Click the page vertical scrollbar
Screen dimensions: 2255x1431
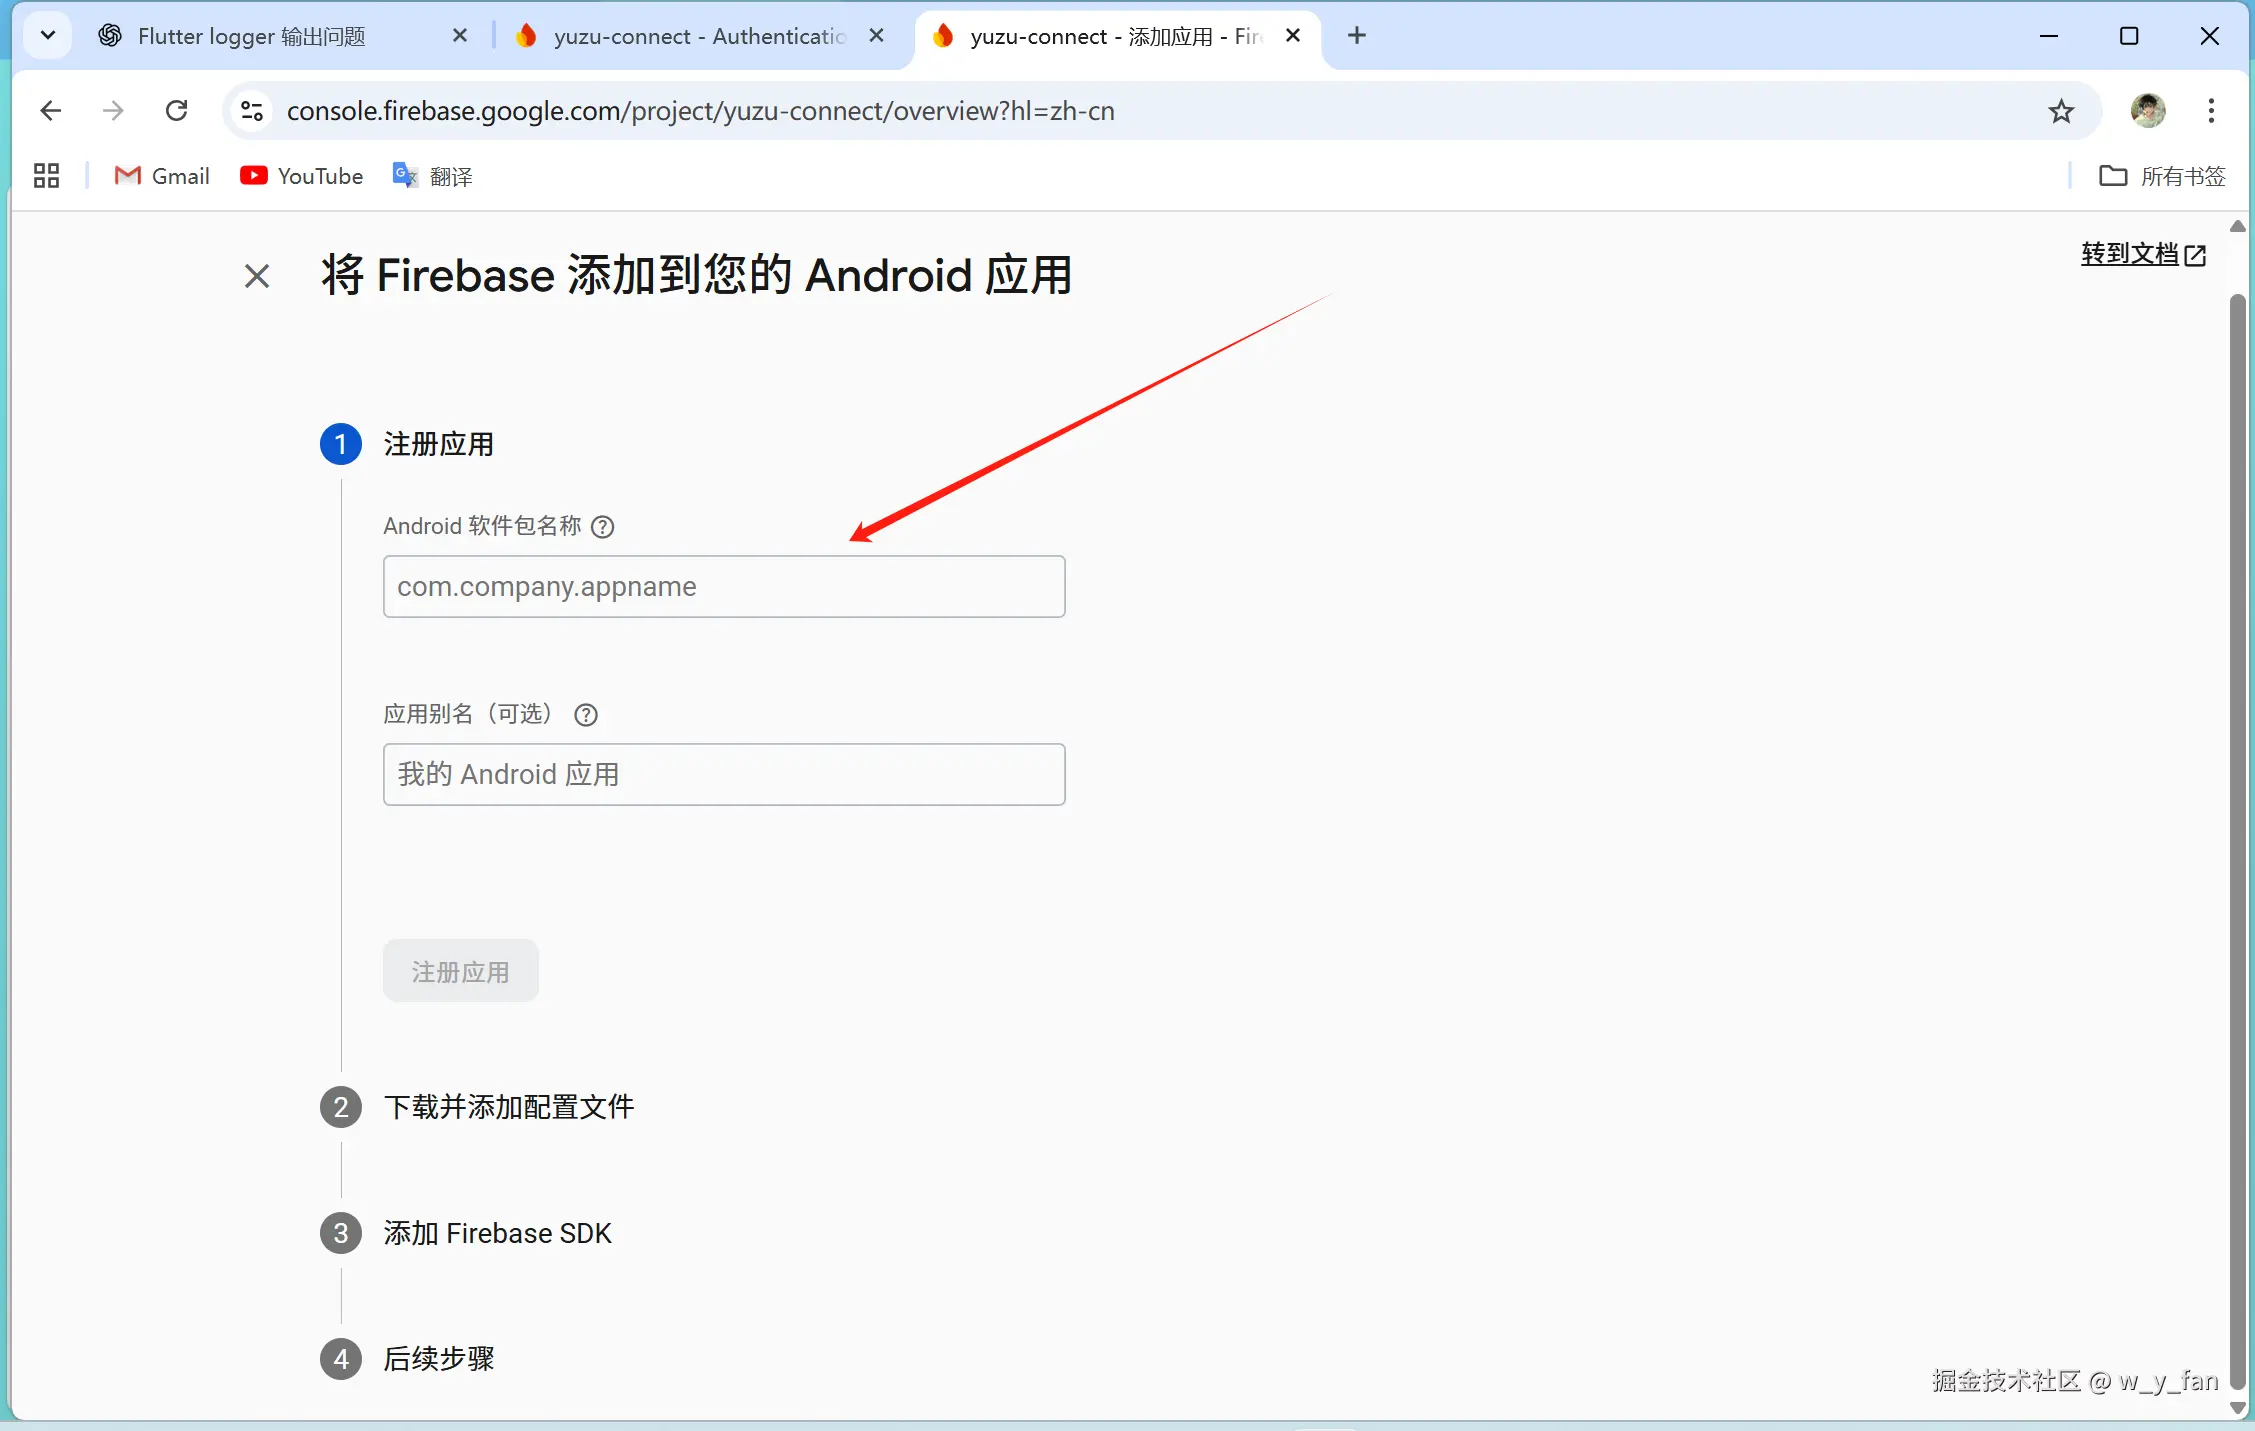[2238, 840]
